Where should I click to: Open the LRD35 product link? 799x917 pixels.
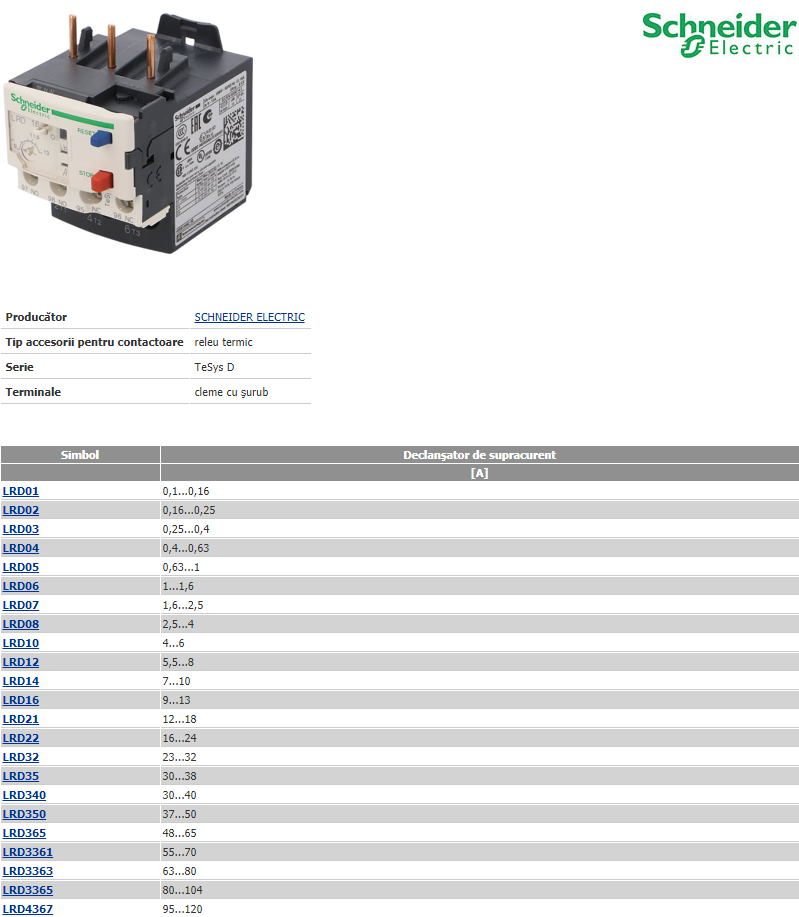pos(21,776)
